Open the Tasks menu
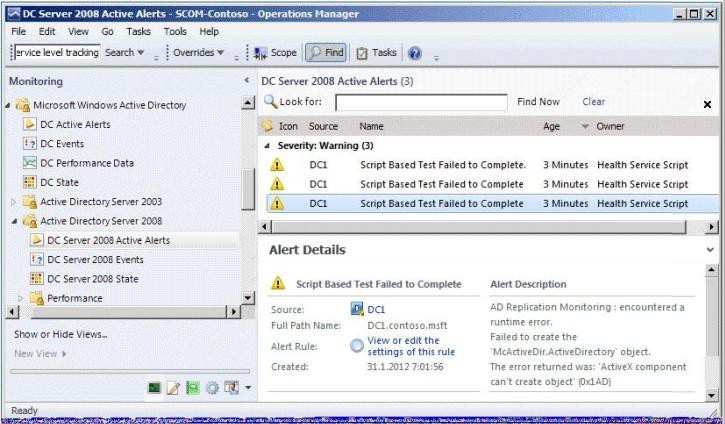This screenshot has height=424, width=725. (x=138, y=31)
